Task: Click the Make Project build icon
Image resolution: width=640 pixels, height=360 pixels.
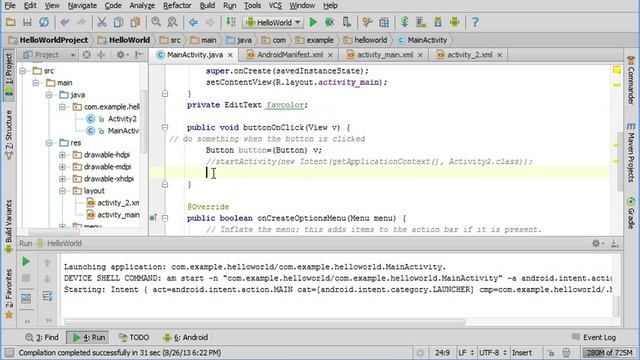Action: [231, 22]
